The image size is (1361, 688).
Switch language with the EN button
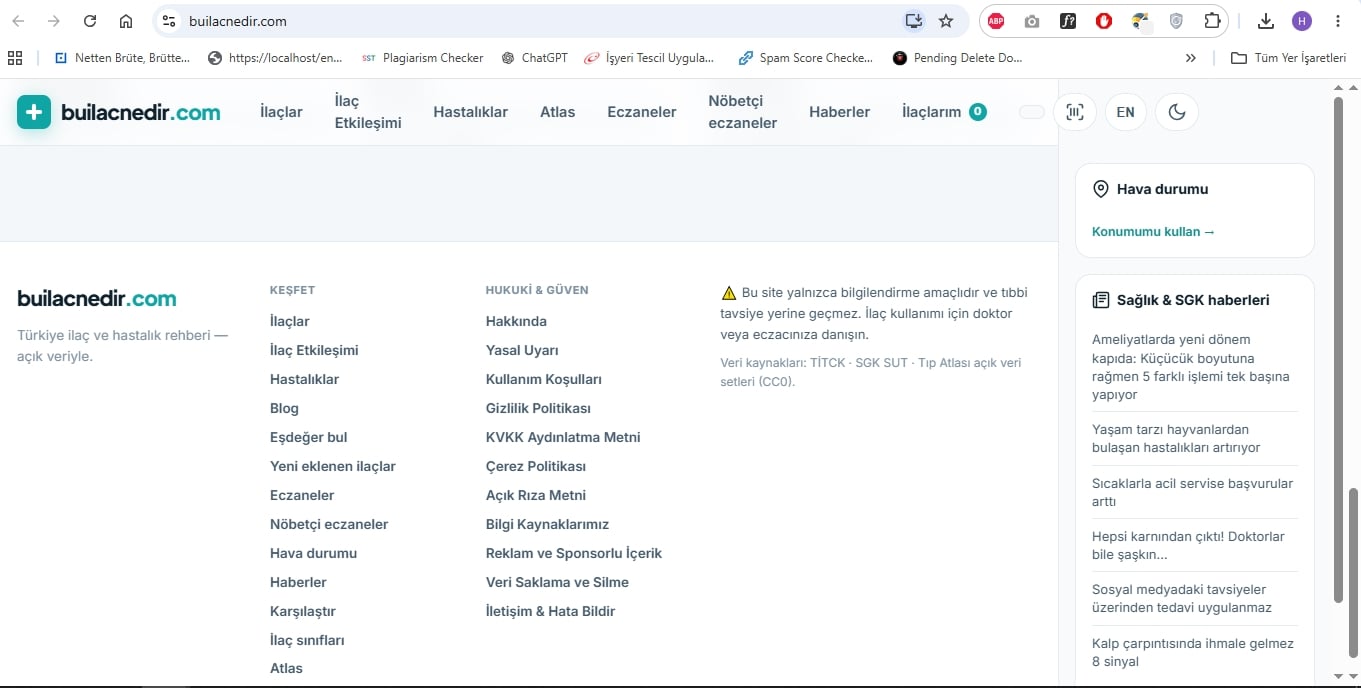coord(1126,112)
